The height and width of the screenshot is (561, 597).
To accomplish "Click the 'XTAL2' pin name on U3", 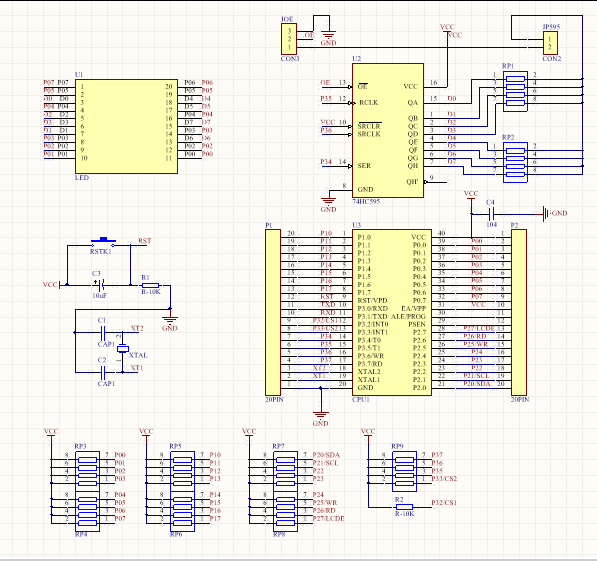I will [369, 372].
